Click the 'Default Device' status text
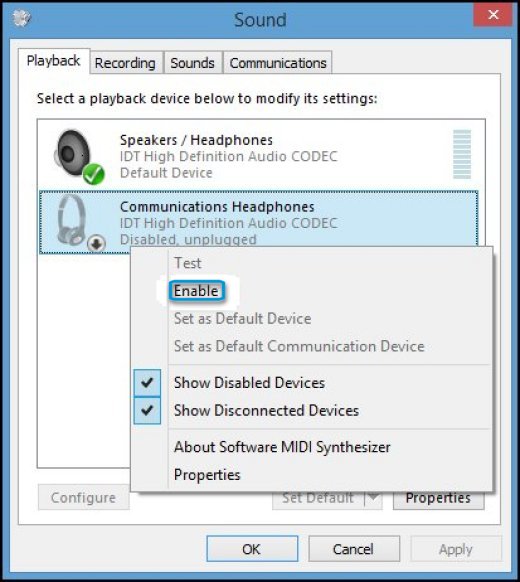The width and height of the screenshot is (520, 582). click(x=166, y=173)
